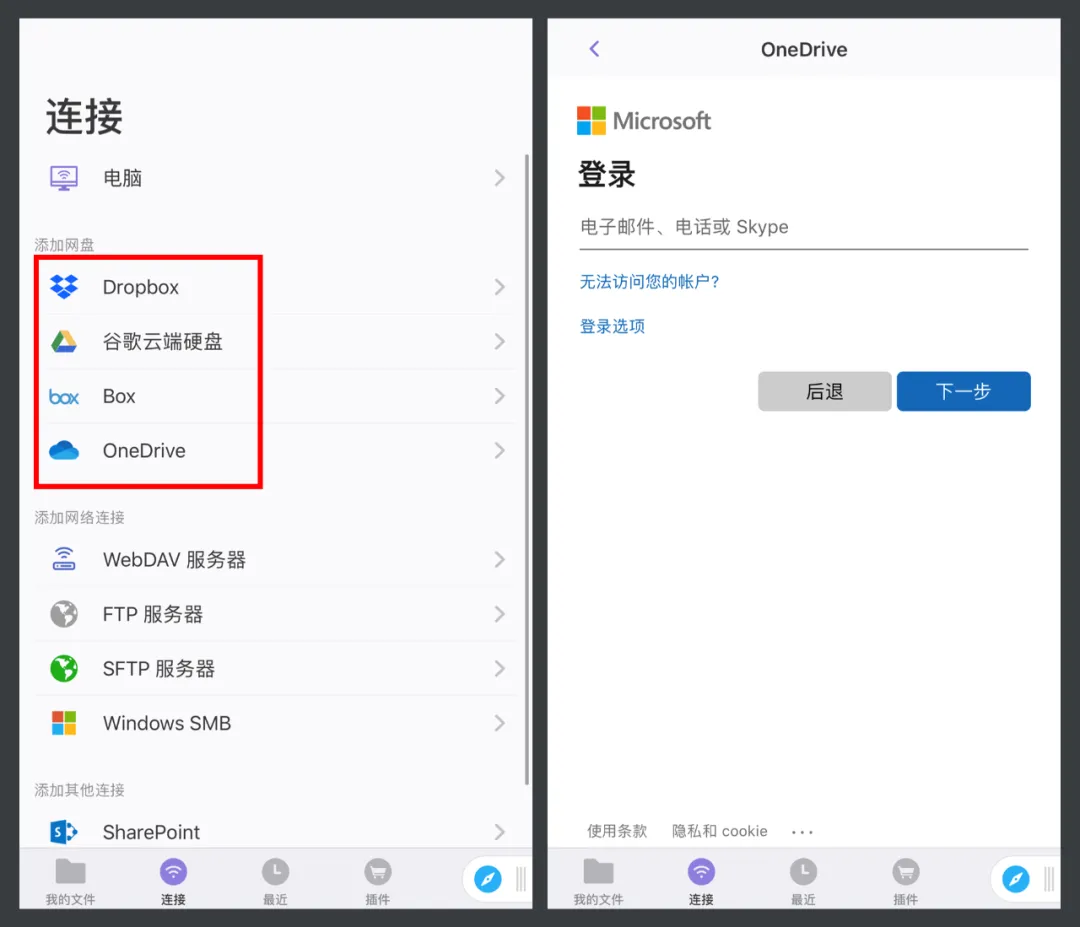Expand the 谷歌云端硬盘 row chevron
The width and height of the screenshot is (1080, 927).
tap(500, 341)
